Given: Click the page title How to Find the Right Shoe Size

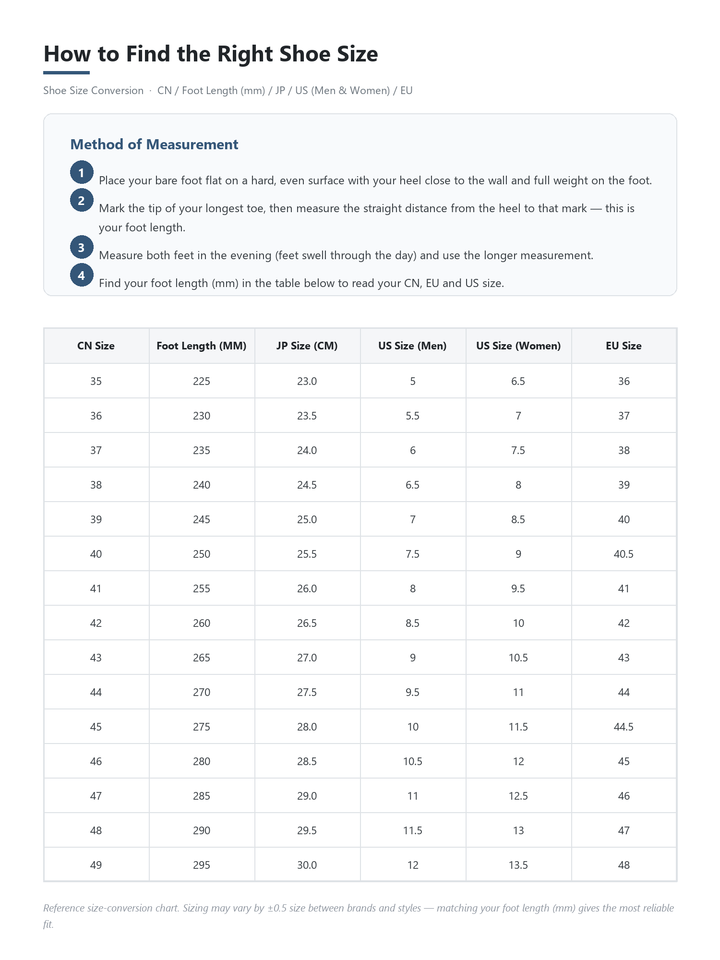Looking at the screenshot, I should [x=211, y=54].
